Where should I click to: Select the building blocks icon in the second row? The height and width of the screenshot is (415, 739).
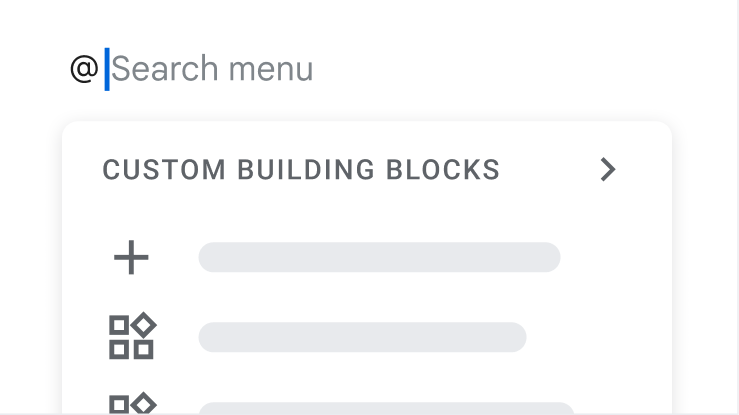pos(131,337)
